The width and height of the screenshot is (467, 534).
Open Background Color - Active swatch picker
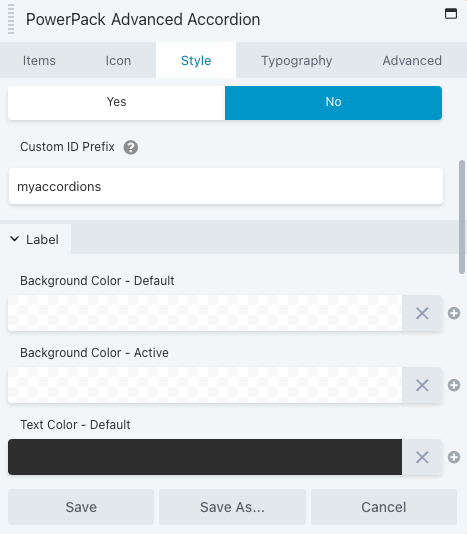point(205,385)
